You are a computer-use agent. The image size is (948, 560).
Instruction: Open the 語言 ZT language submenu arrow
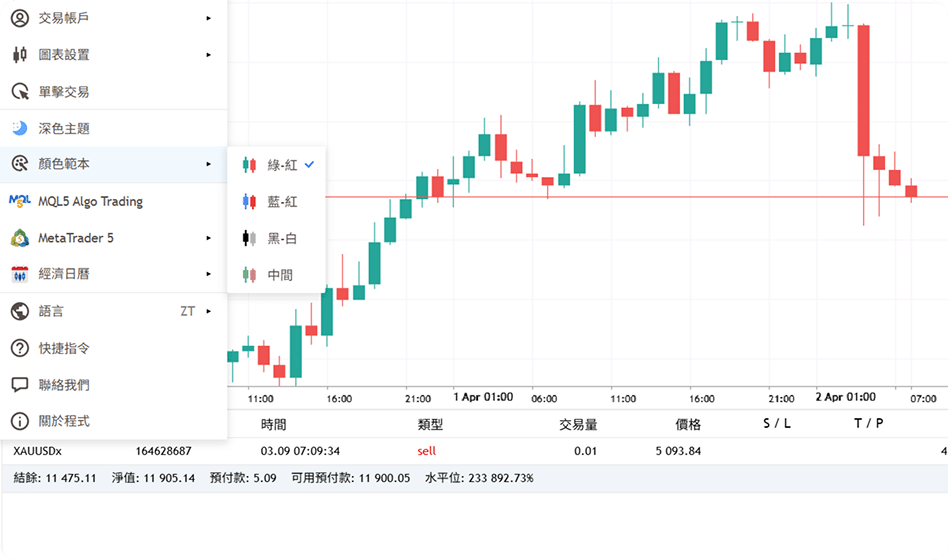[x=208, y=311]
